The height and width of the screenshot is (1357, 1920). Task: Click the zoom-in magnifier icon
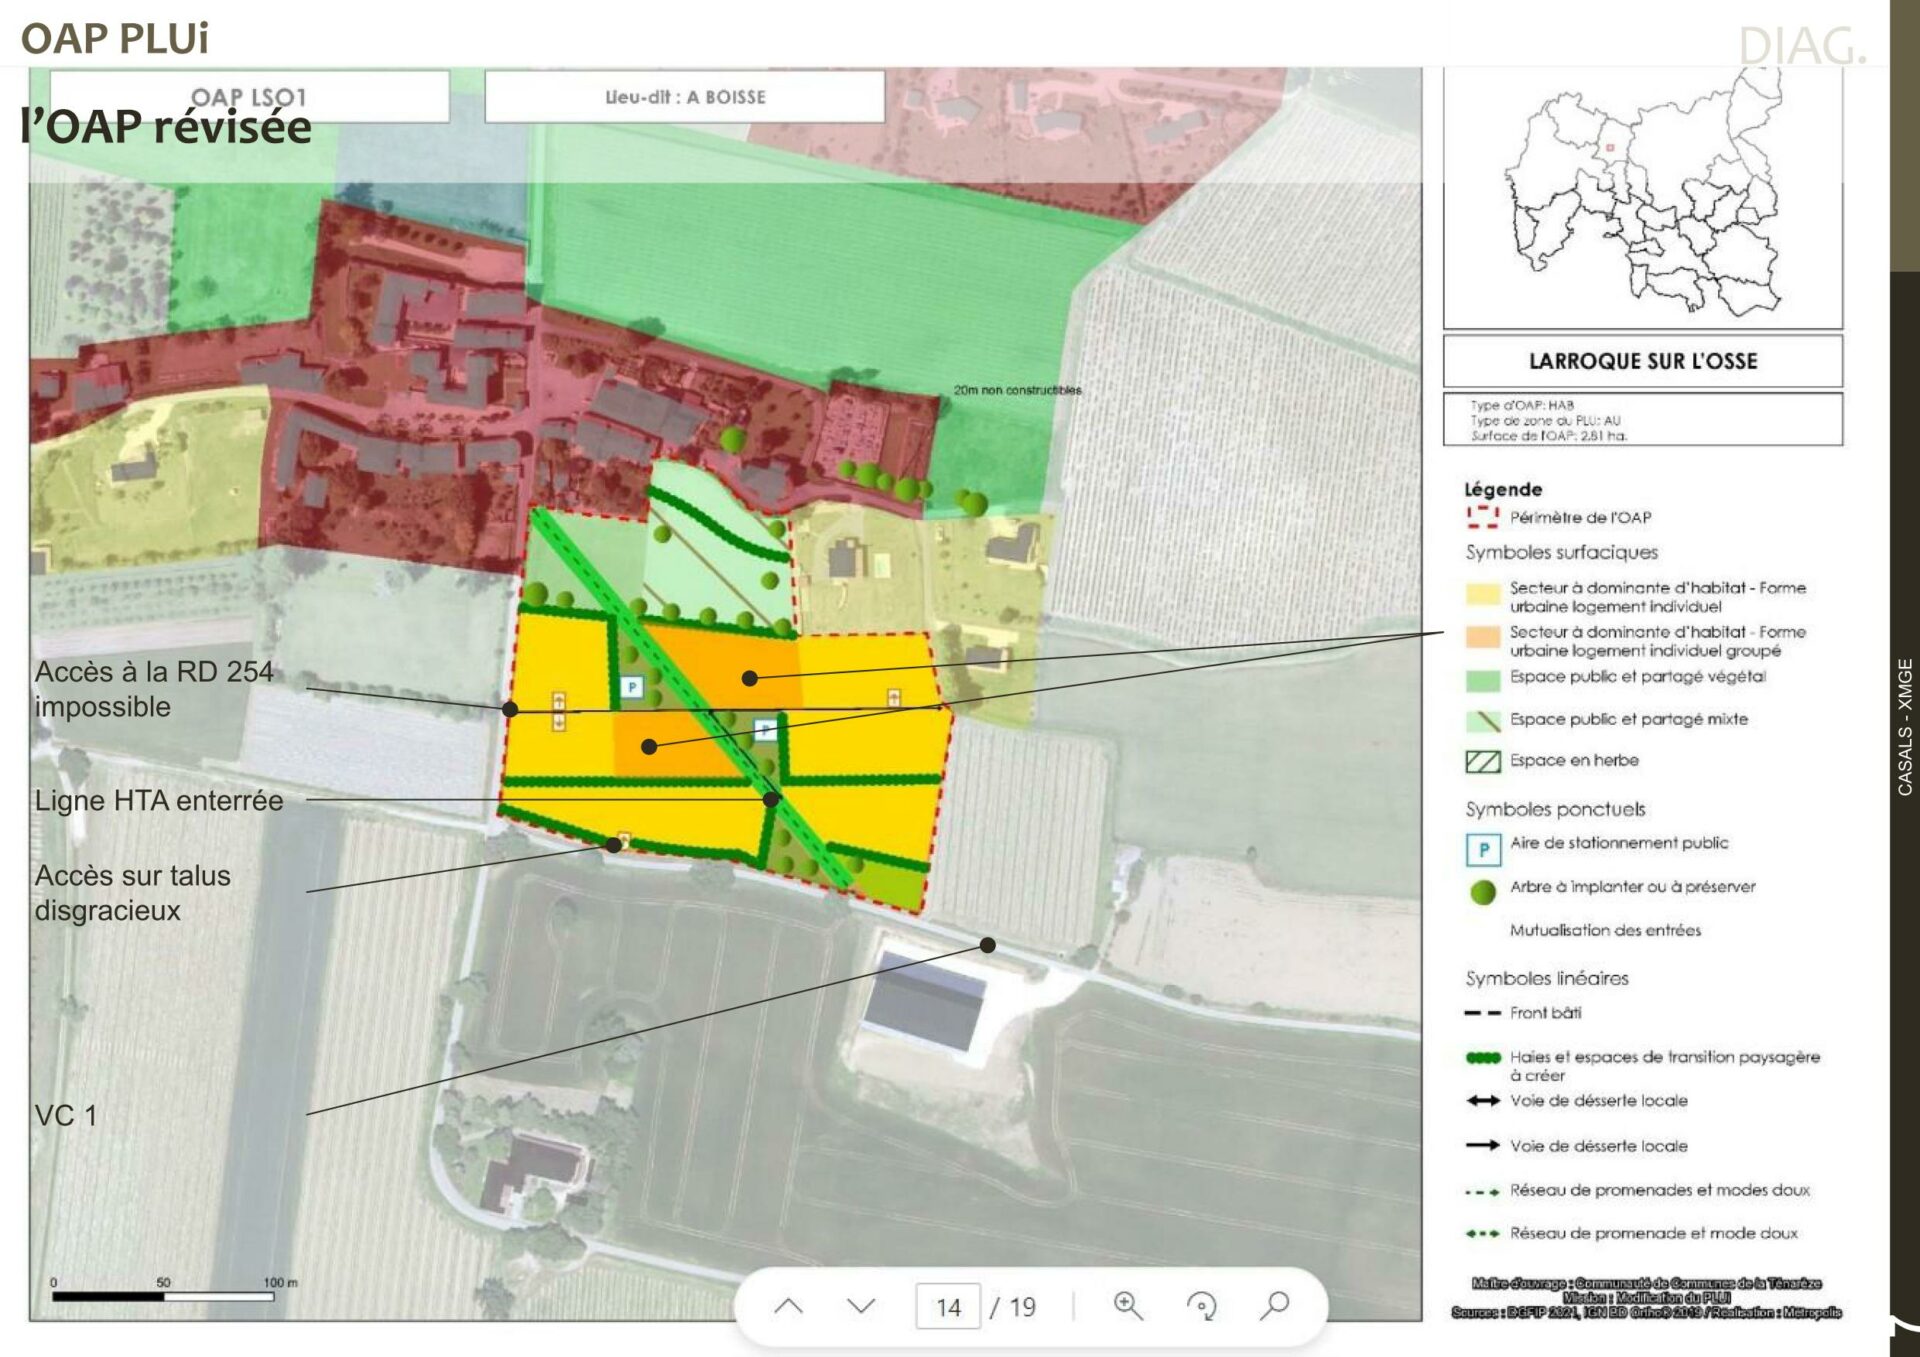1128,1305
